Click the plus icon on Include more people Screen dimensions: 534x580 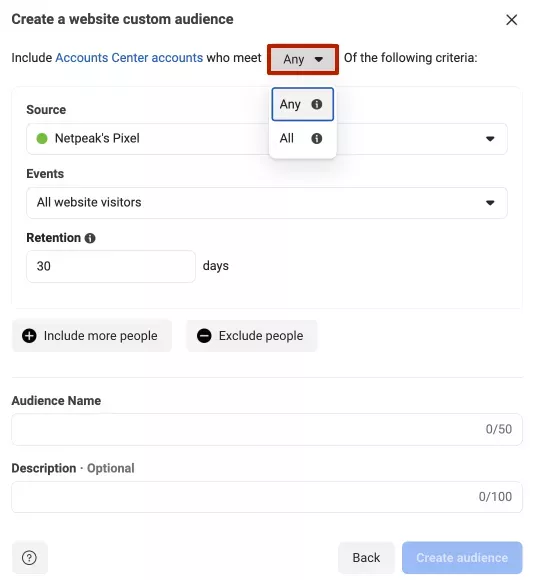coord(29,336)
